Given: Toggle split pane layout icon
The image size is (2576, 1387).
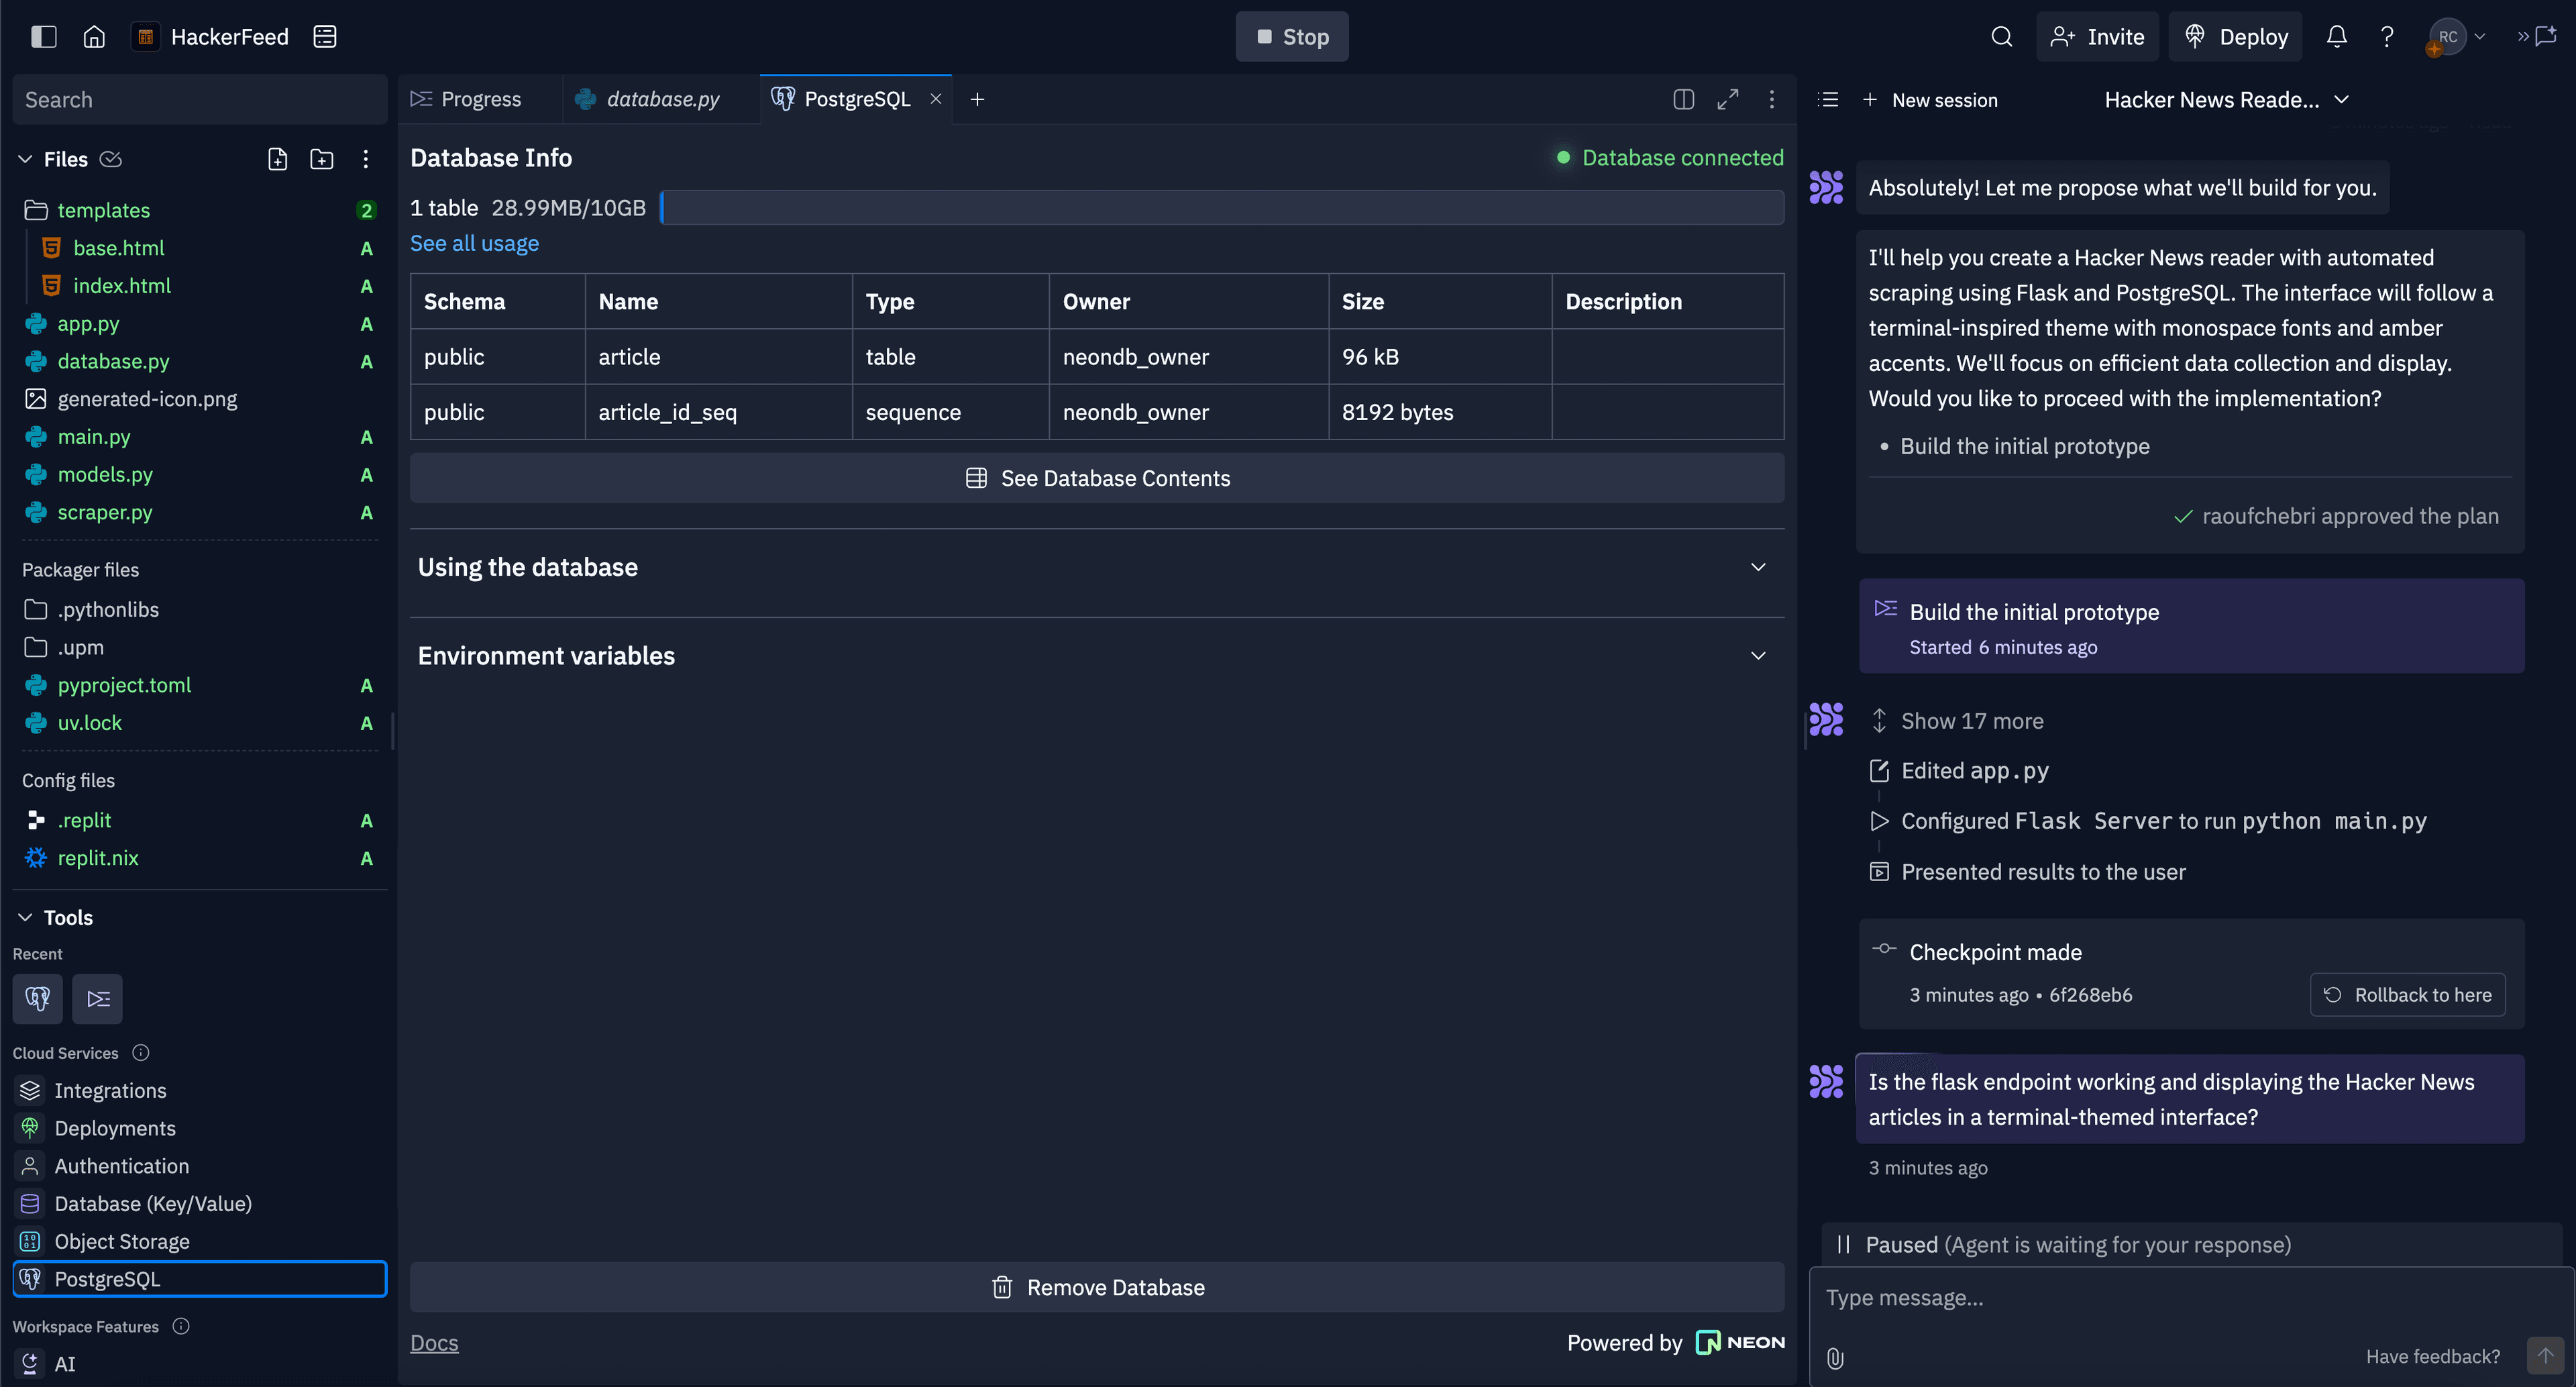Looking at the screenshot, I should click(1683, 99).
